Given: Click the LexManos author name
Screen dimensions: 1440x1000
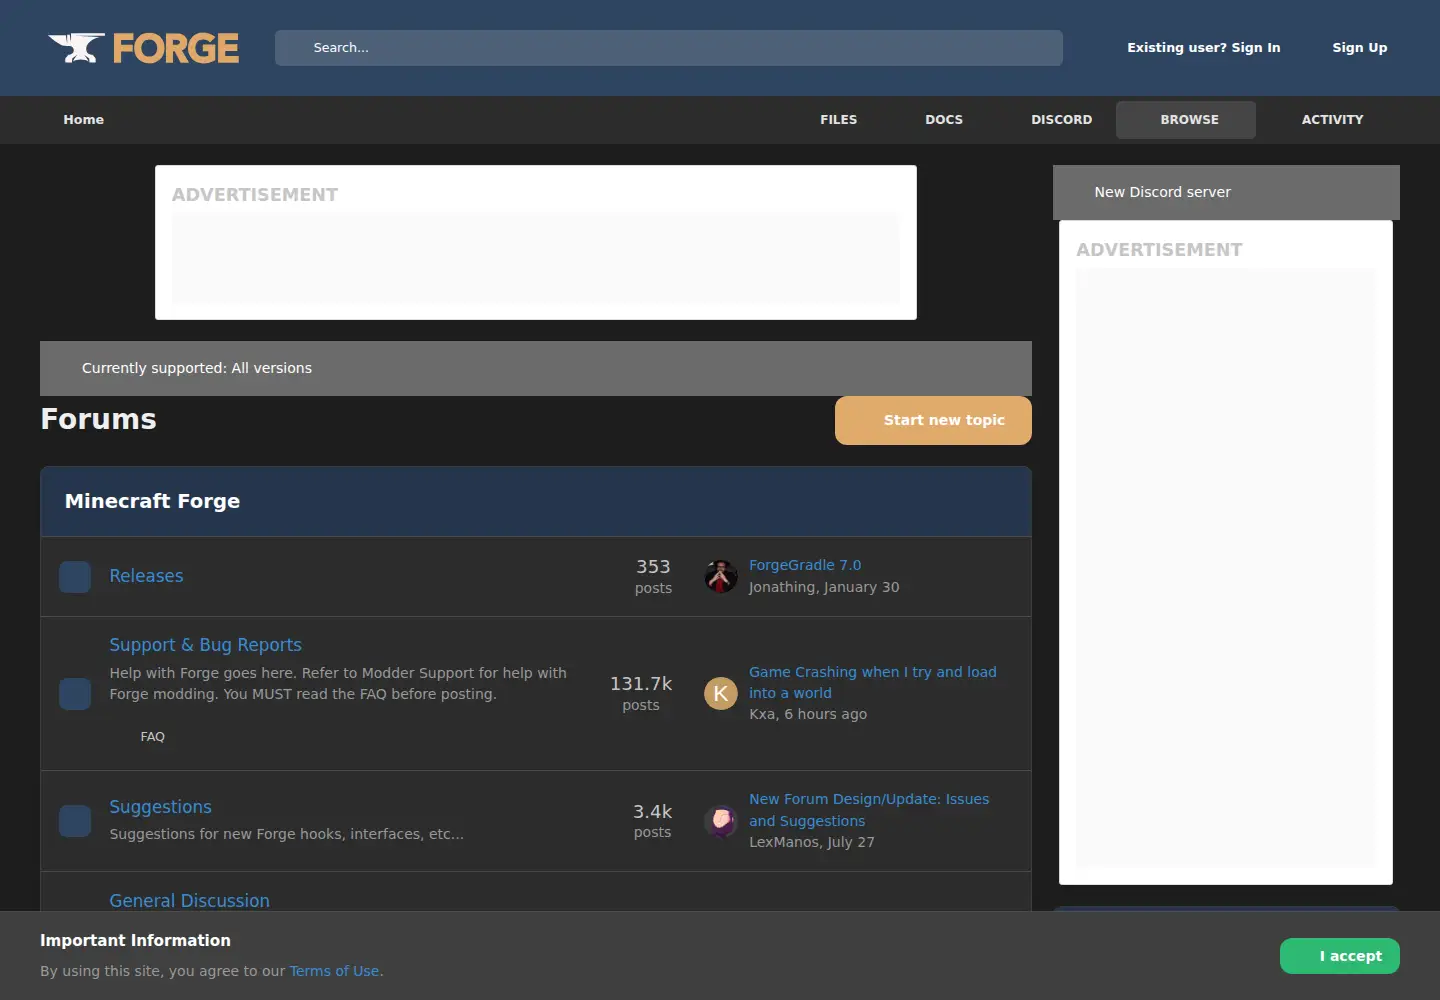Looking at the screenshot, I should (784, 843).
